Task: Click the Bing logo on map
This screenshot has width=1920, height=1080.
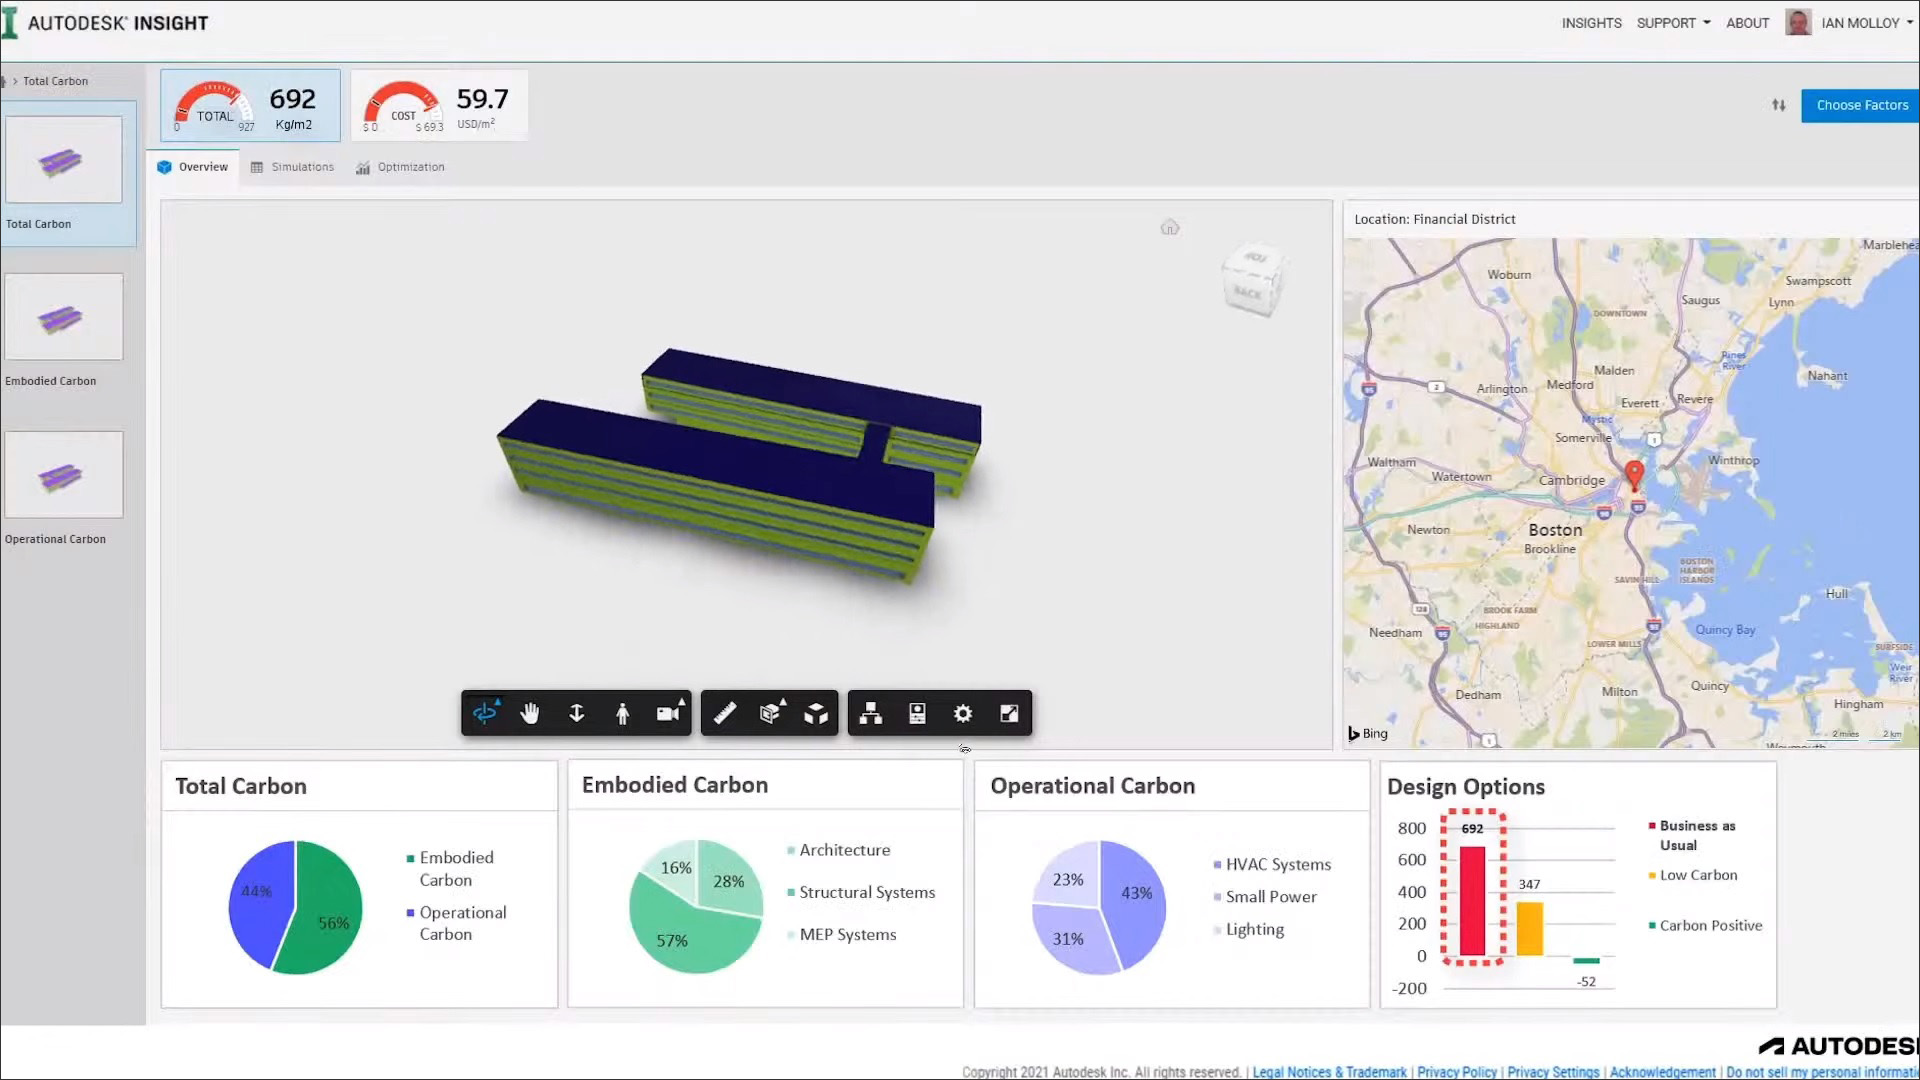Action: click(x=1368, y=733)
